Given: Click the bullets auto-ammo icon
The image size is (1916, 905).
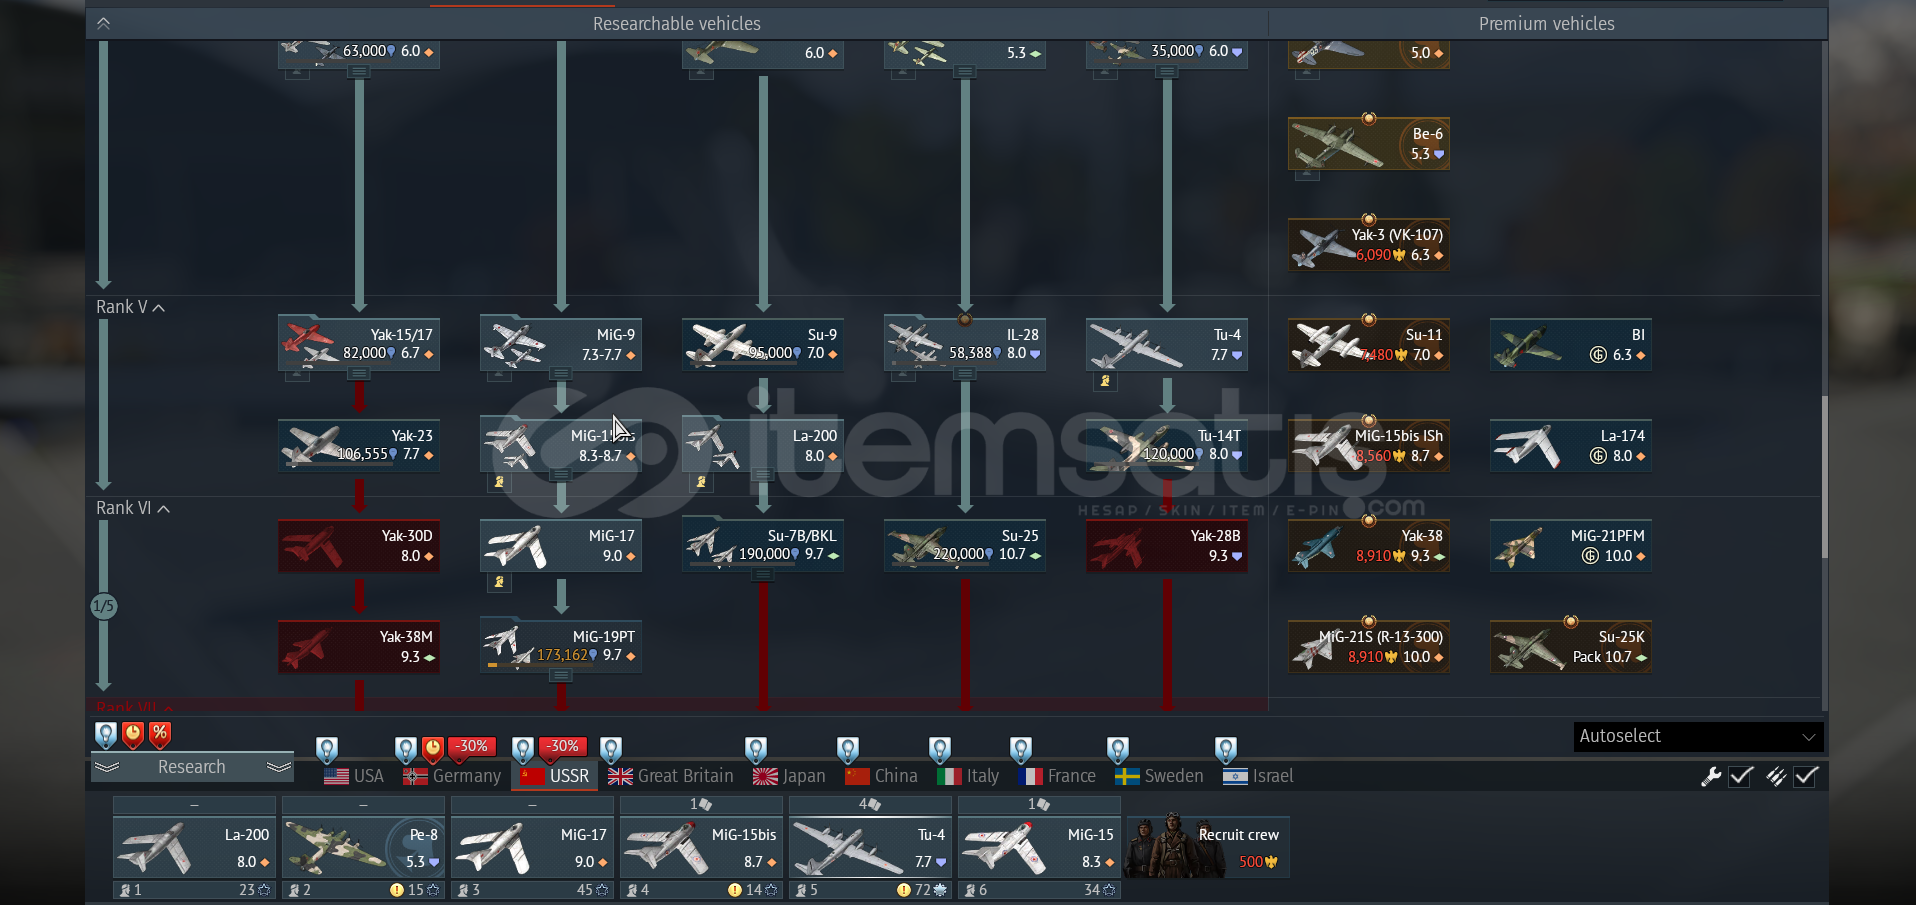Looking at the screenshot, I should 1776,776.
